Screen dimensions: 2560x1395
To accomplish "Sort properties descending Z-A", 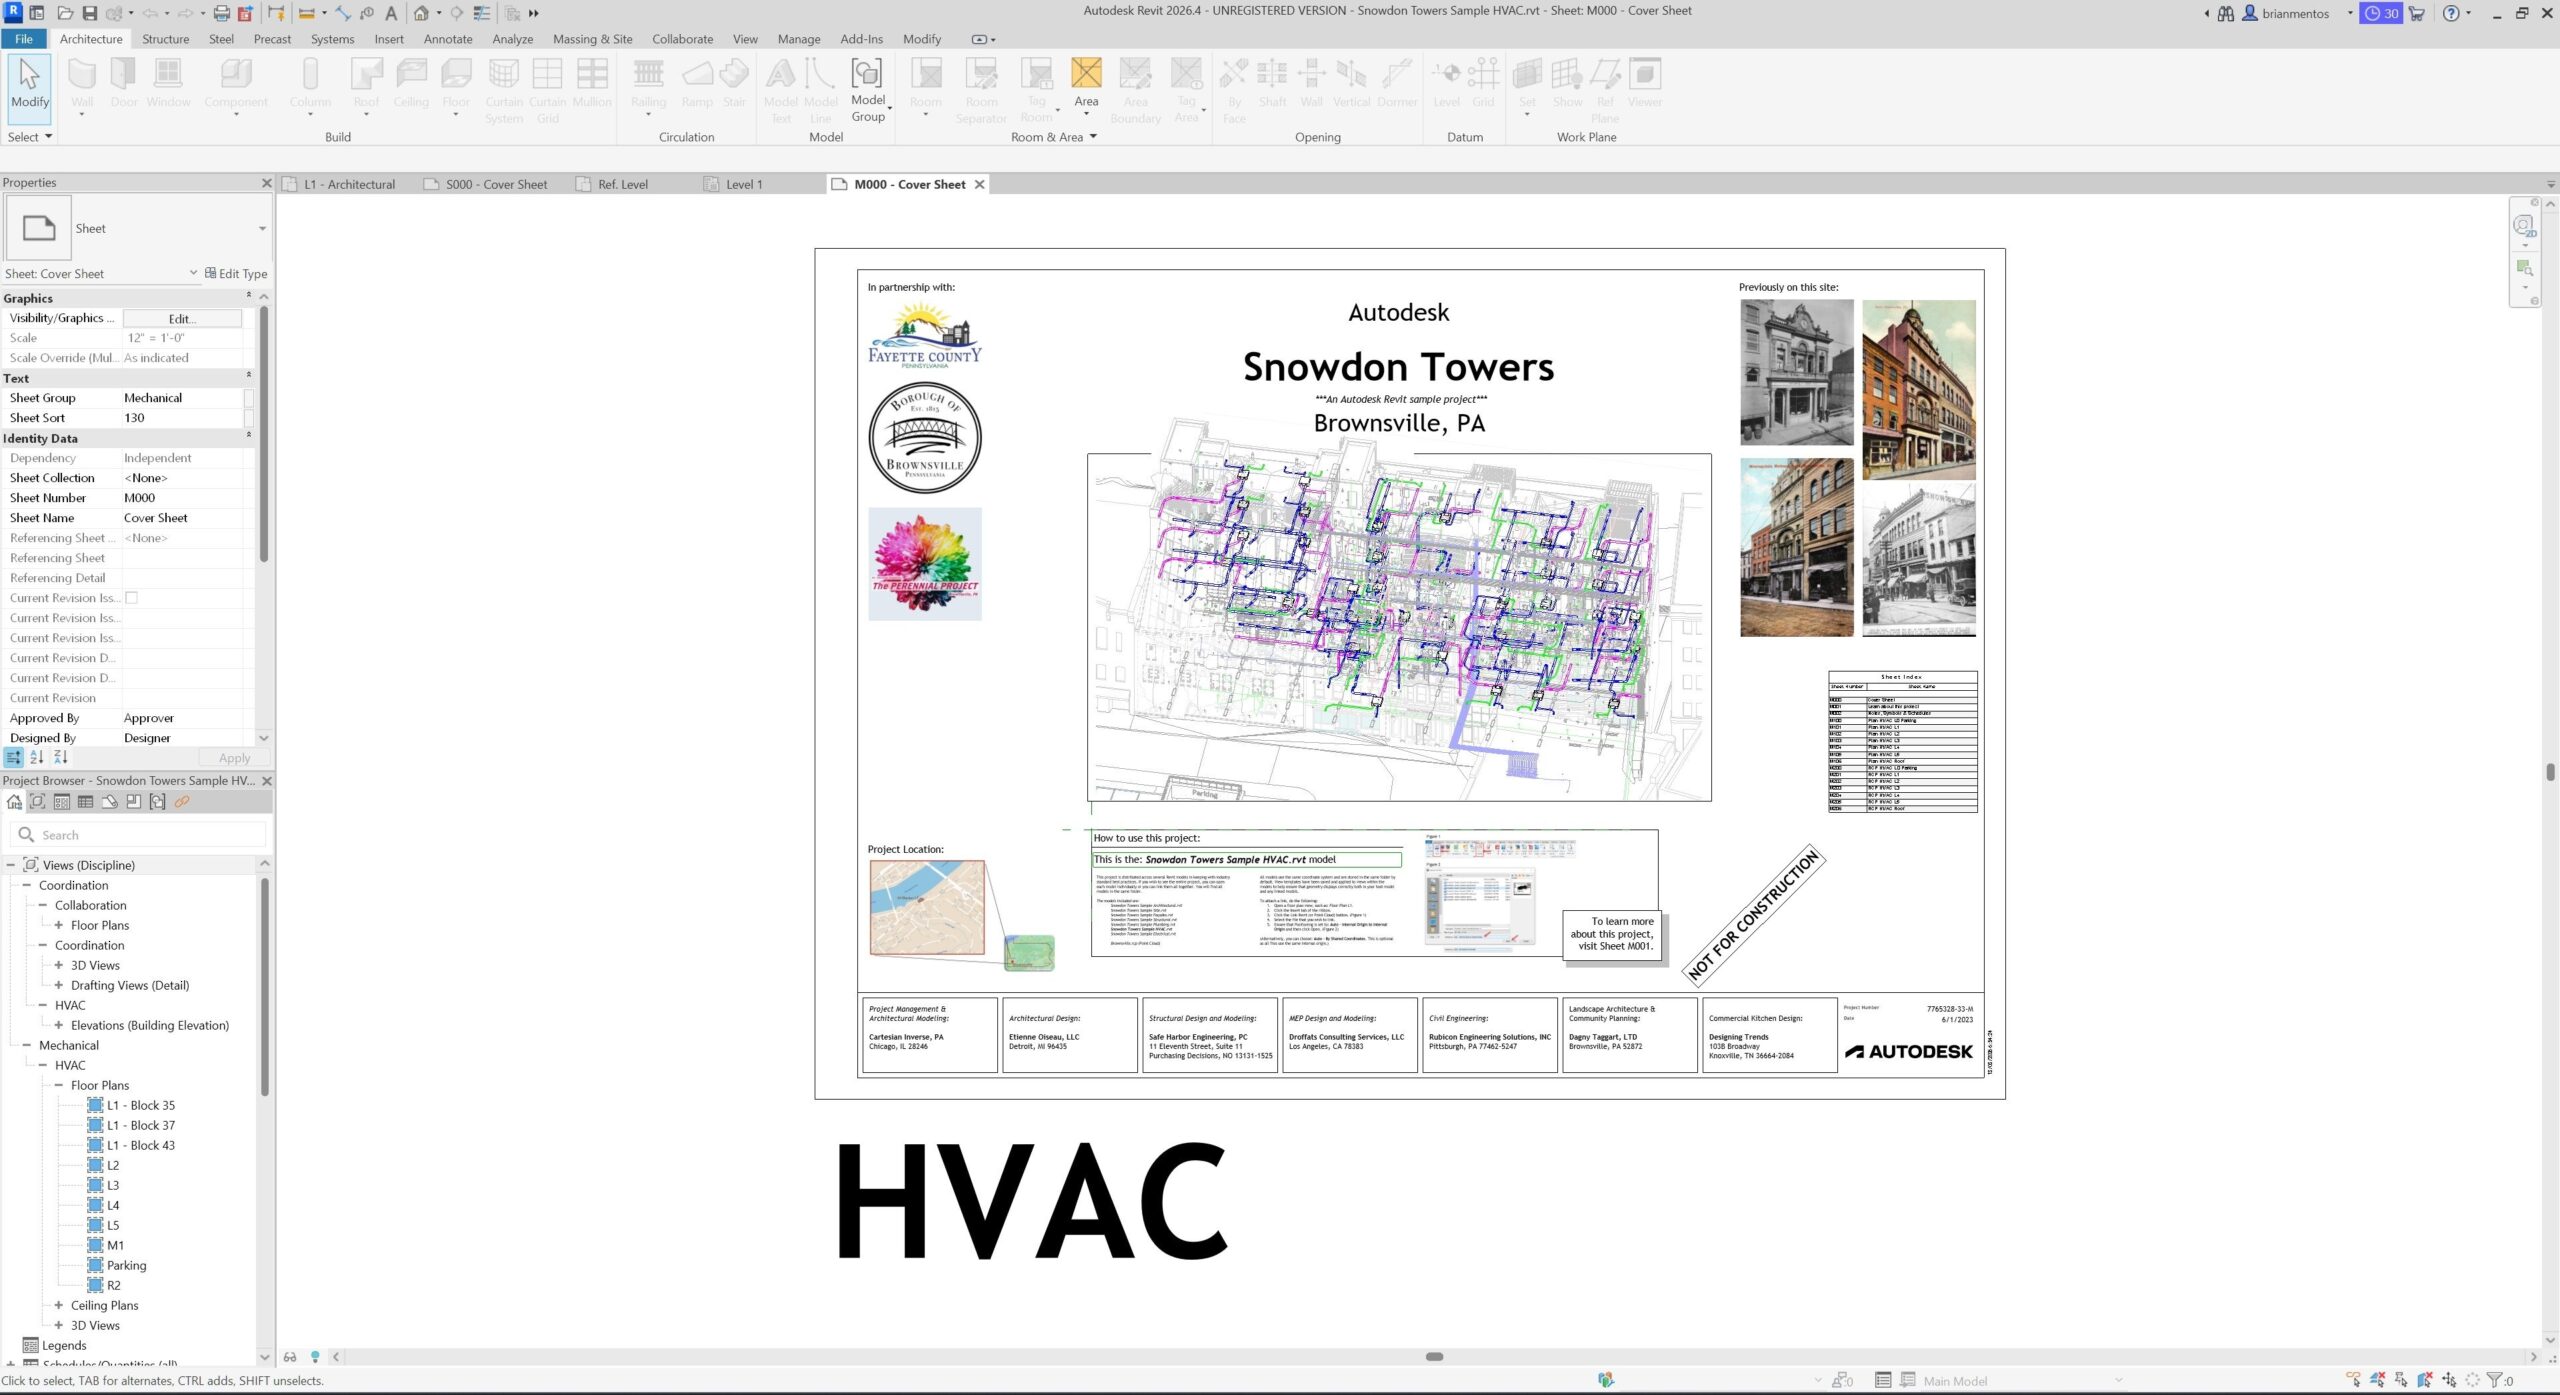I will (x=60, y=758).
